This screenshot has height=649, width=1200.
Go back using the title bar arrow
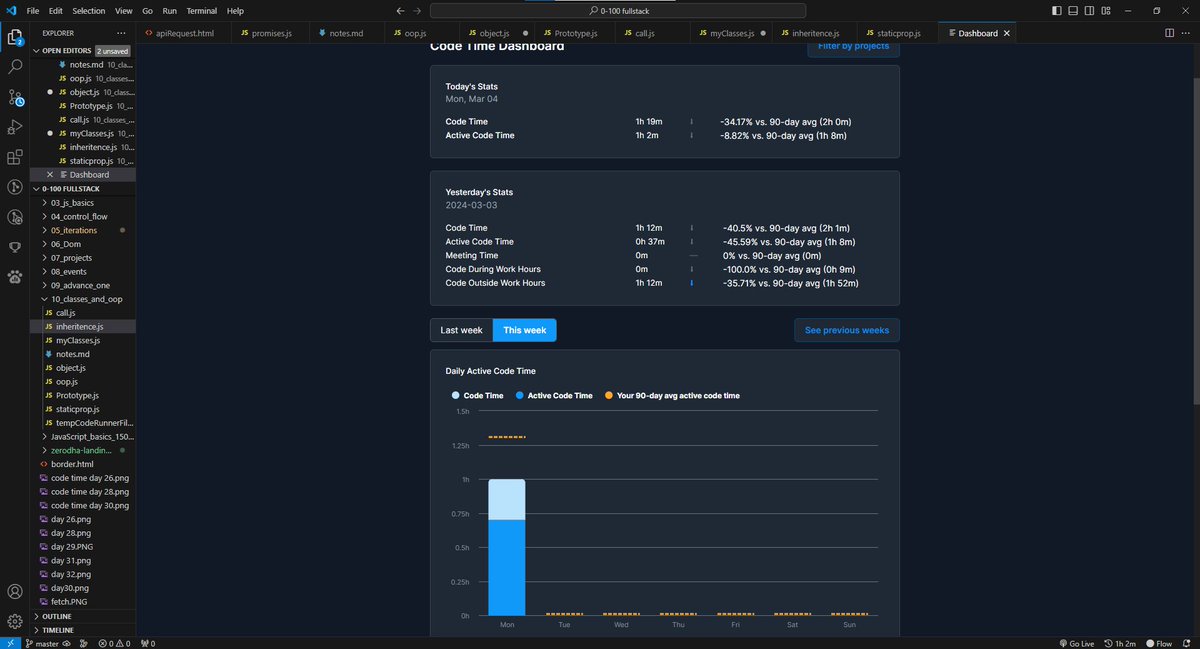tap(401, 10)
